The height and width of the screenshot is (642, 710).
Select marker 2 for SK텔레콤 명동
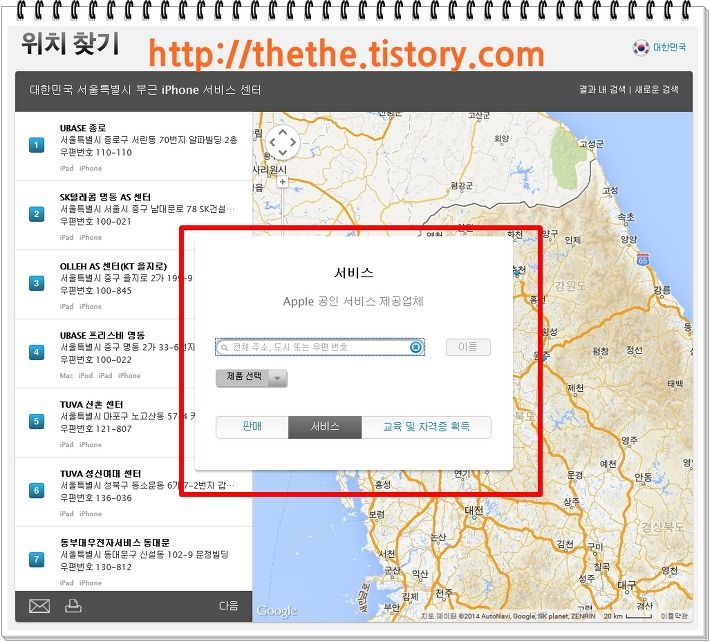tap(37, 214)
